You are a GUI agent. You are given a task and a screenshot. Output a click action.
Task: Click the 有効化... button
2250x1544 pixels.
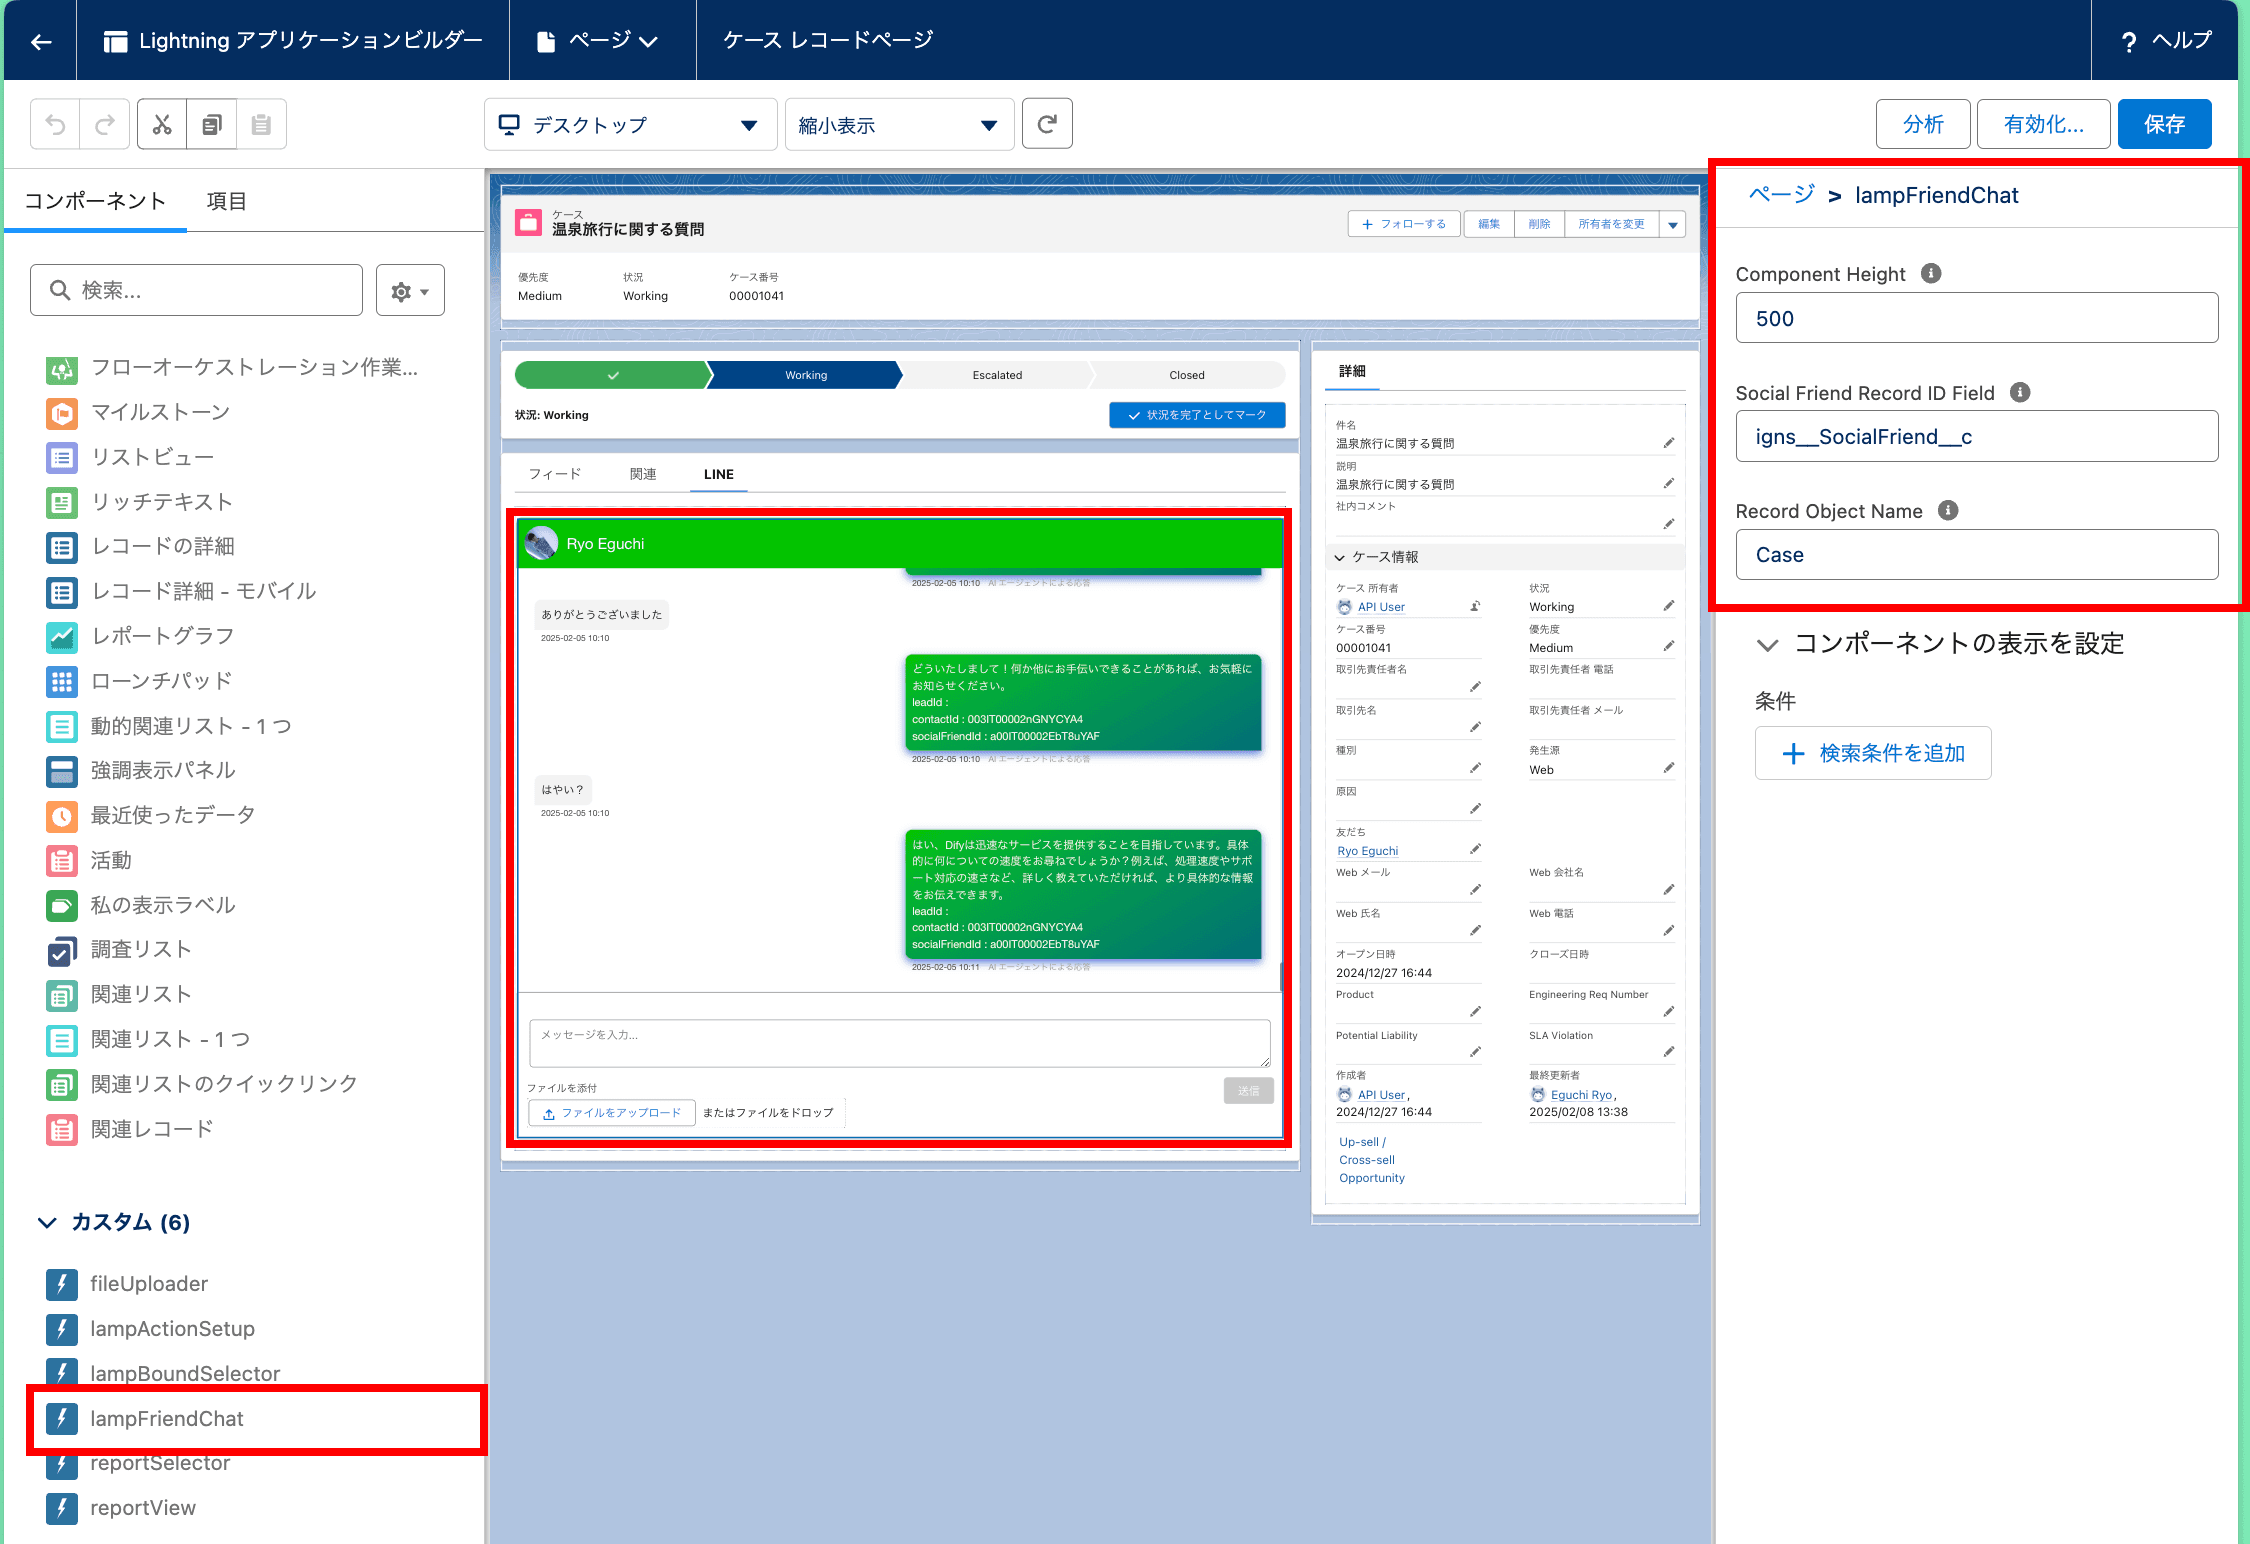(x=2044, y=124)
